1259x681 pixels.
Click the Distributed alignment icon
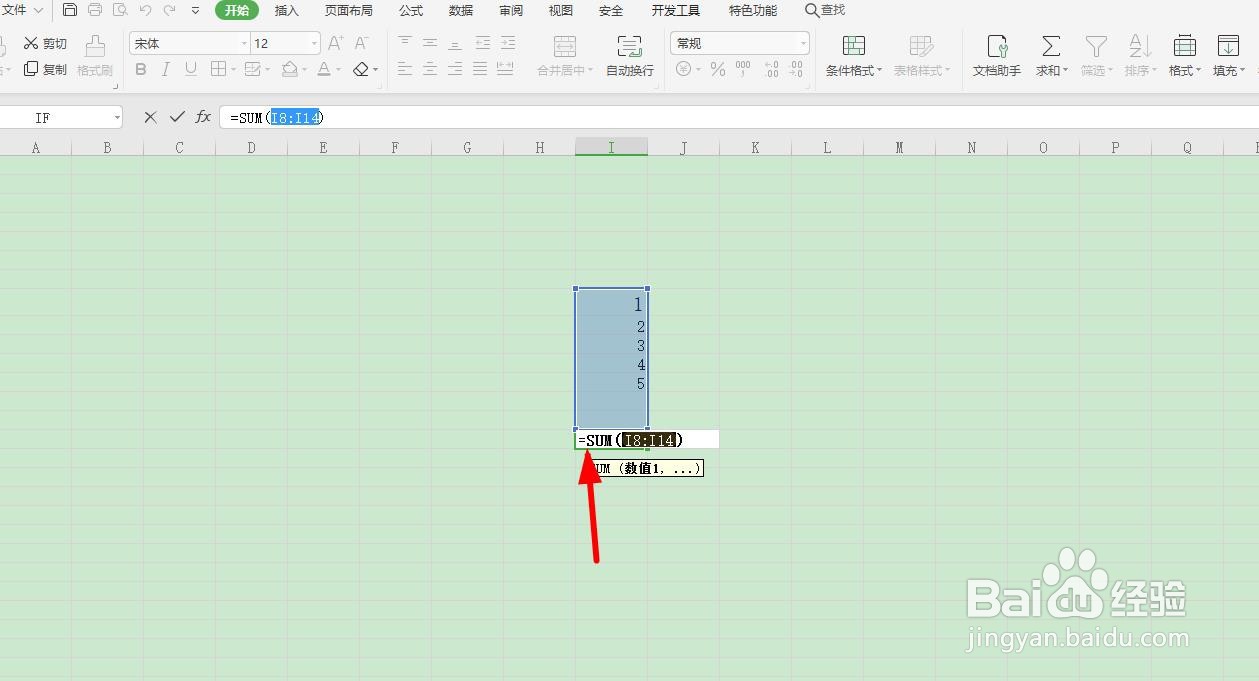click(x=505, y=69)
